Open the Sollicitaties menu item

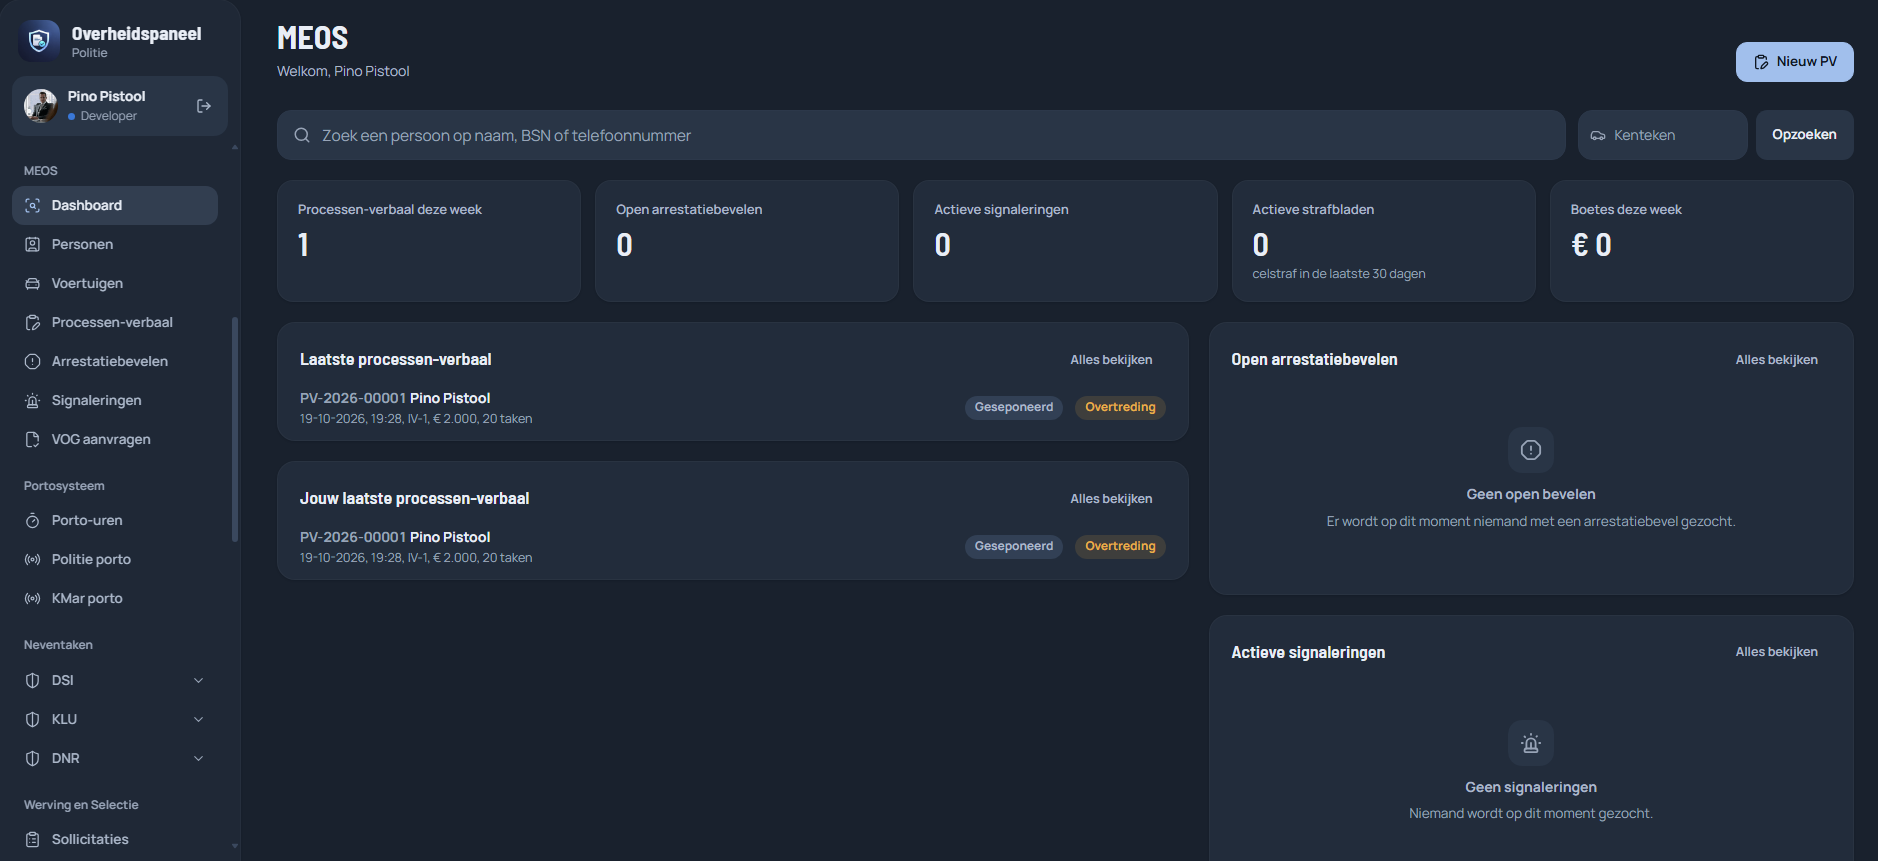(x=115, y=839)
